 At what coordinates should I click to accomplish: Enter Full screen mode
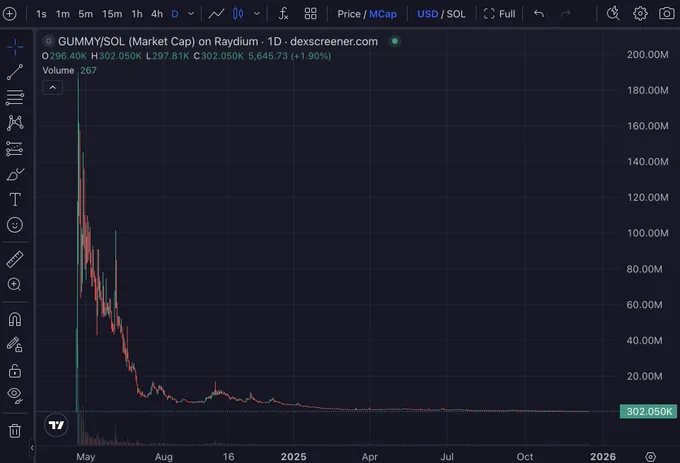click(500, 14)
